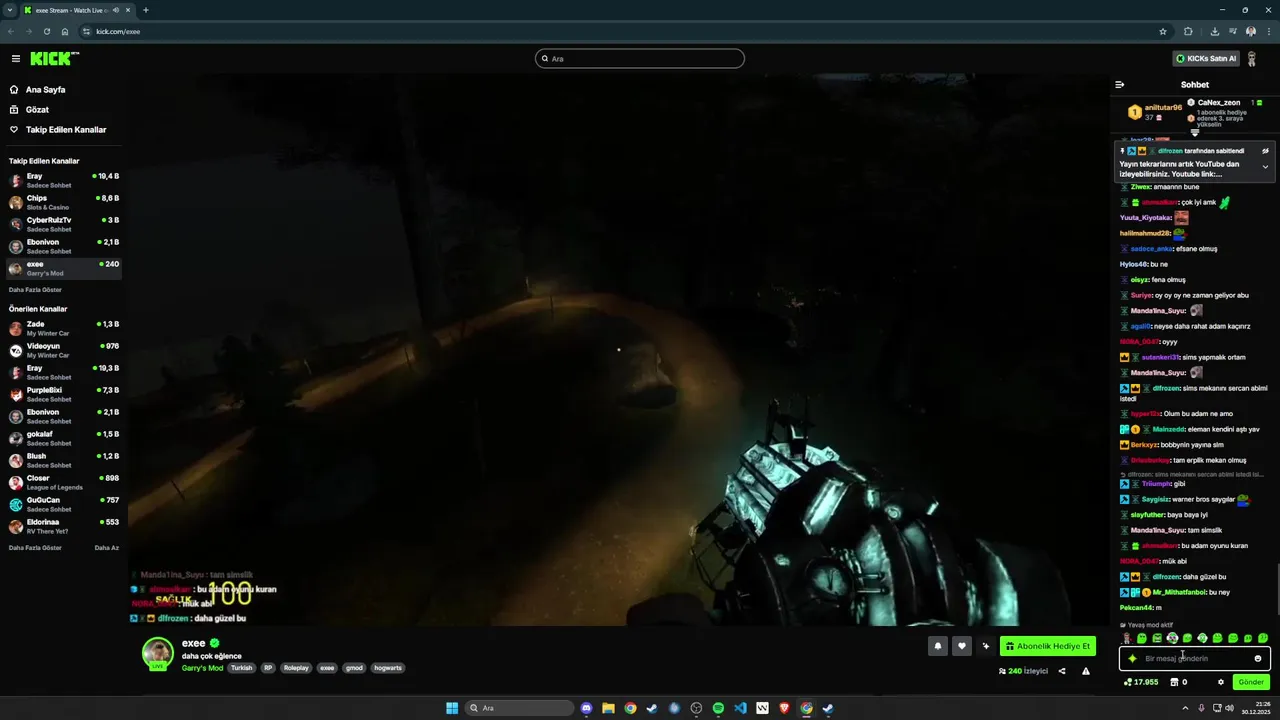Viewport: 1280px width, 720px height.
Task: Select the hogwarts tag
Action: (x=387, y=668)
